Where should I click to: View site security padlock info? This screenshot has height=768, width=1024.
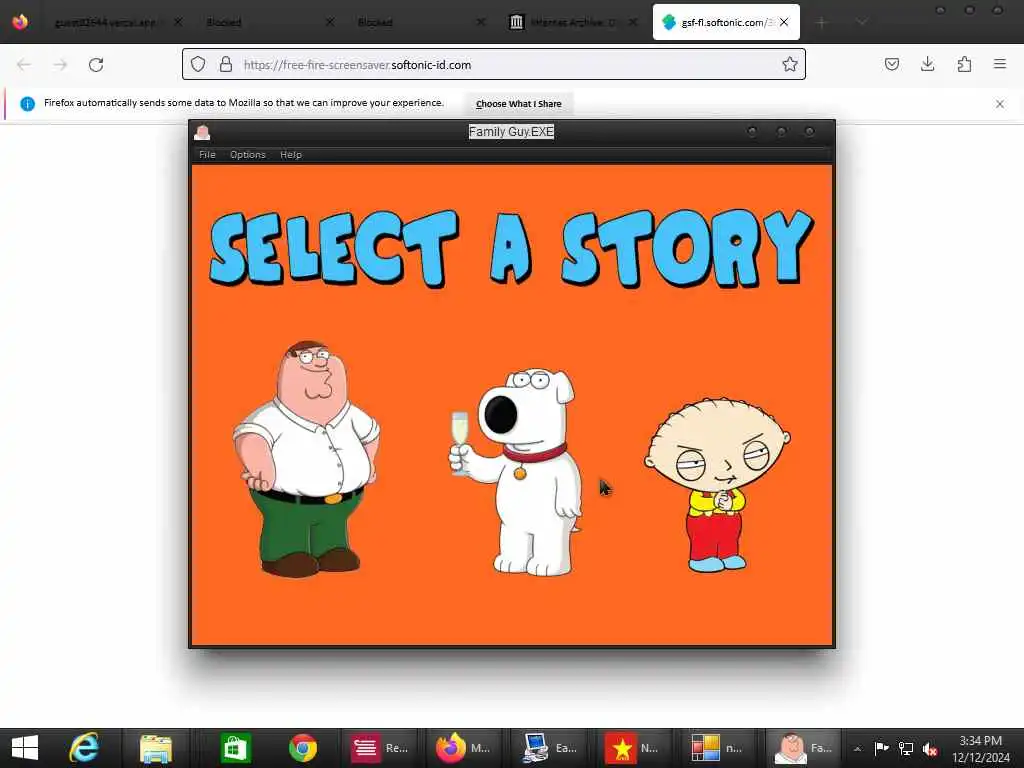point(226,64)
